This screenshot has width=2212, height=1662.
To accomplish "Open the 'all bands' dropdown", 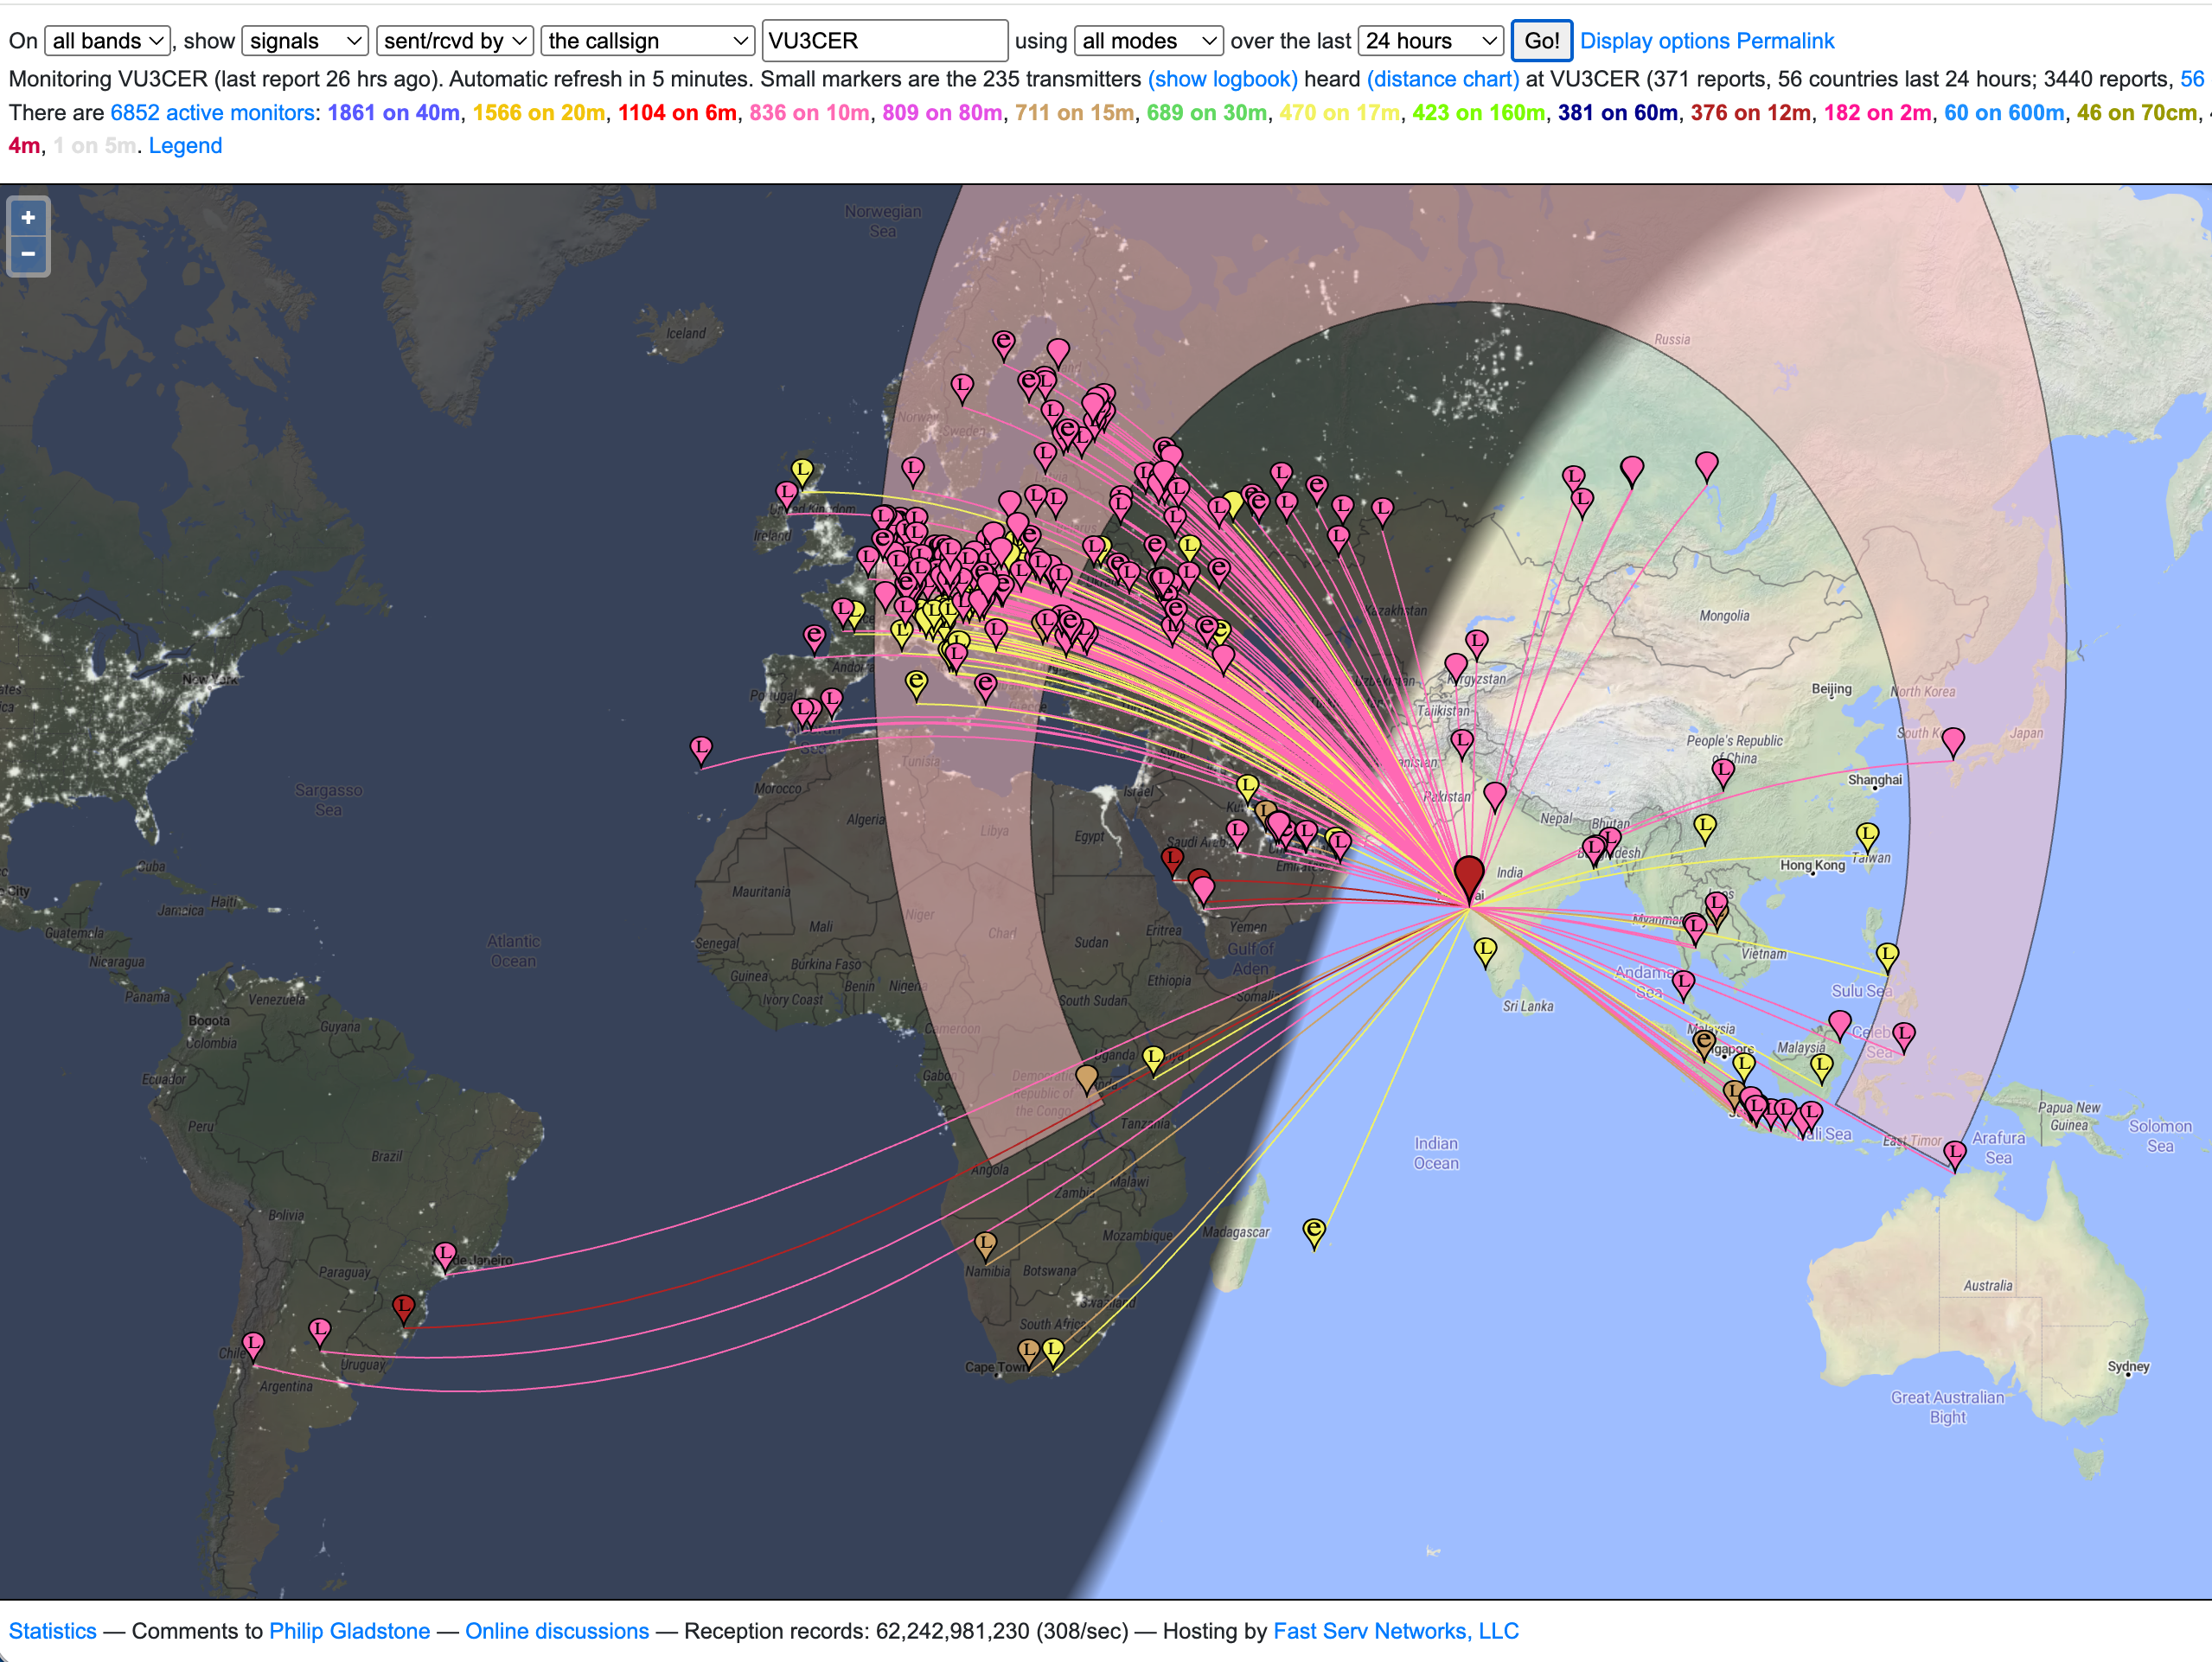I will (107, 41).
